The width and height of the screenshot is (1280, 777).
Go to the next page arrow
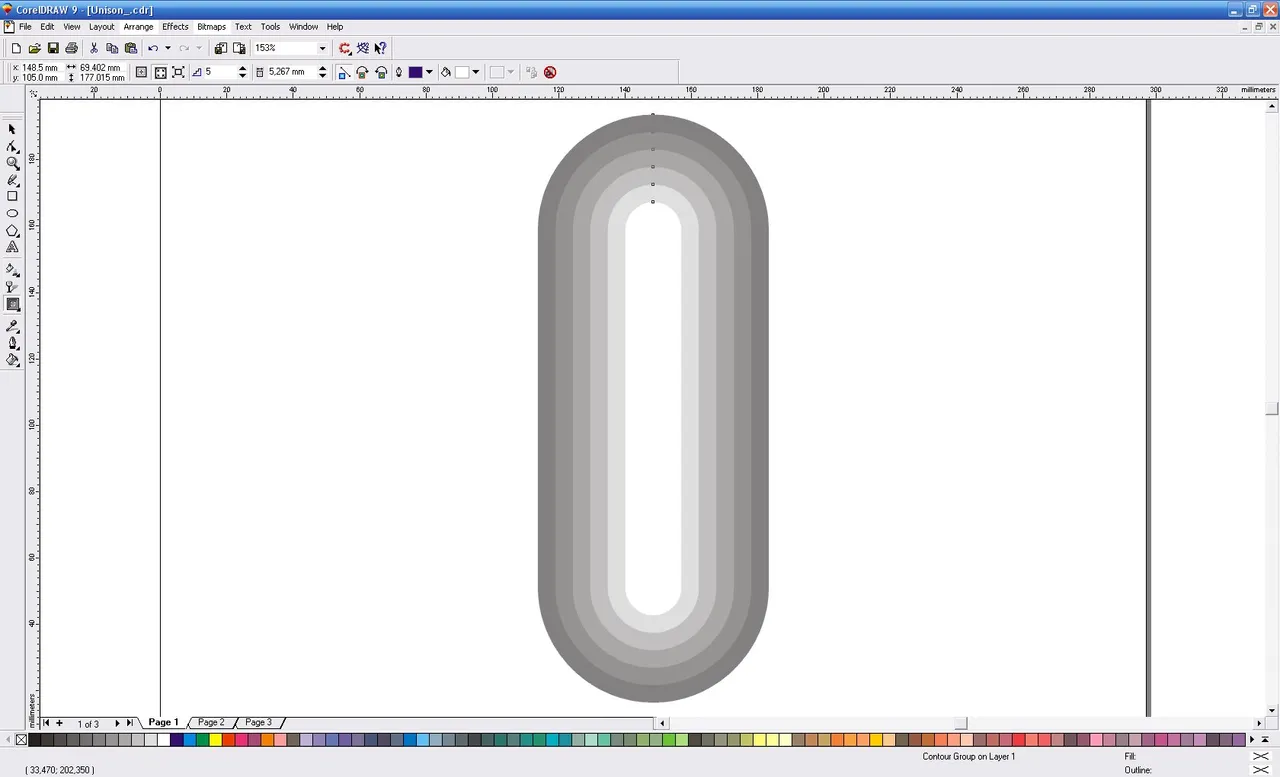(x=117, y=723)
